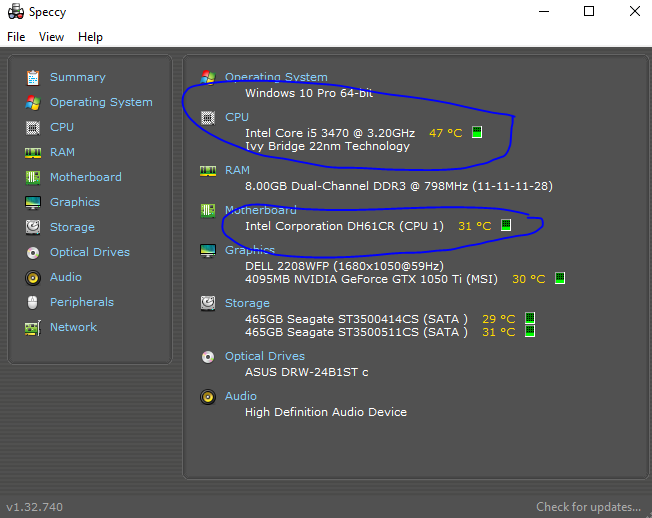652x518 pixels.
Task: Click the Optical Drives disc icon in summary panel
Action: tap(208, 357)
